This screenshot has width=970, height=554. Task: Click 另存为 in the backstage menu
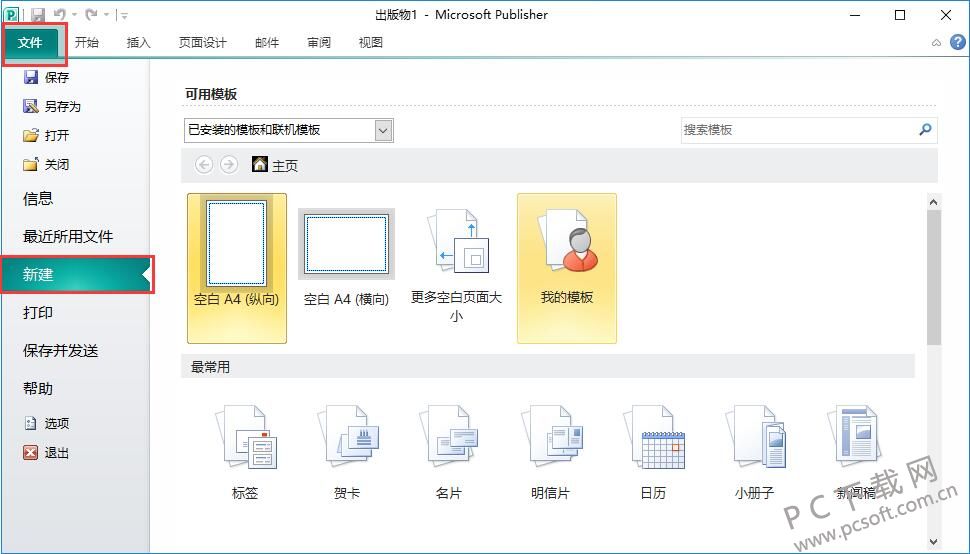pyautogui.click(x=52, y=106)
